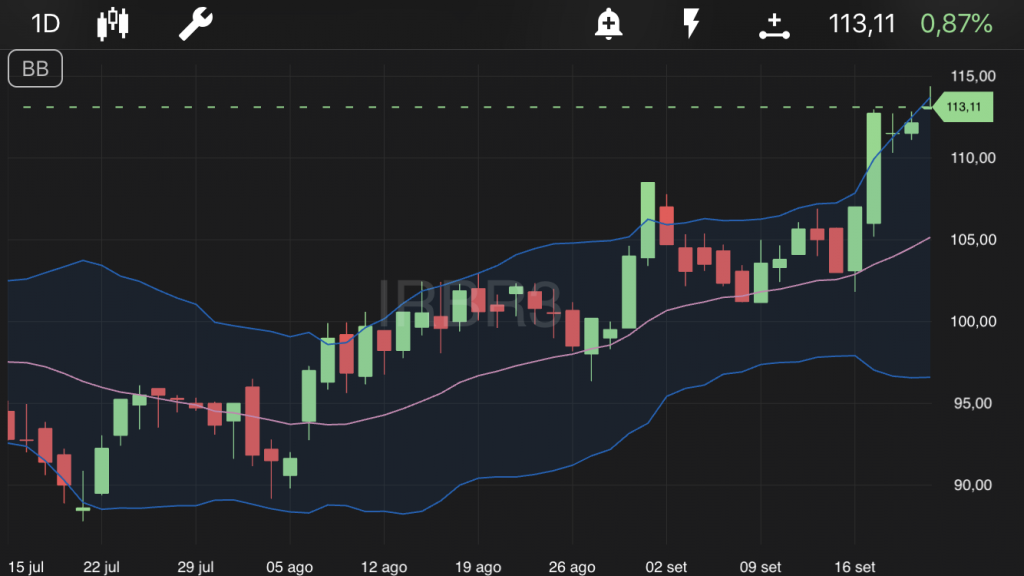Tap the 90,00 price axis label

tap(973, 485)
